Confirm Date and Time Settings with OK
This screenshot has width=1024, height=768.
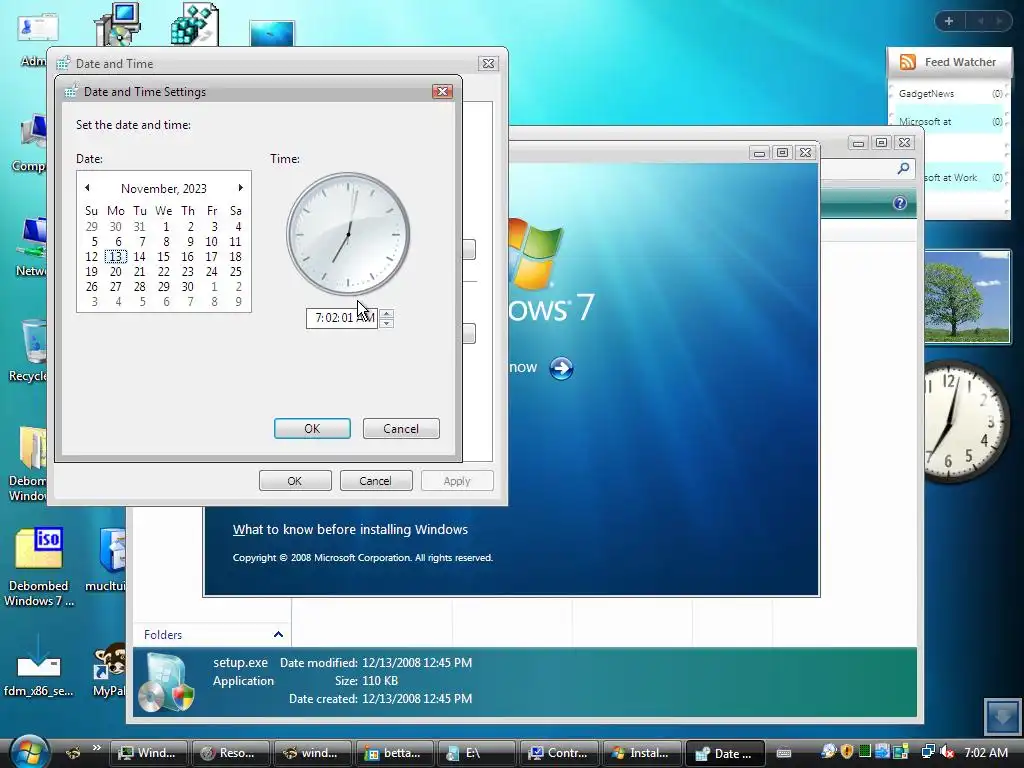[x=312, y=428]
